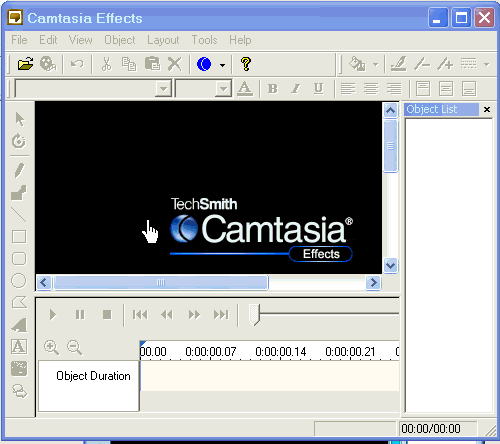500x444 pixels.
Task: Click the line color pen icon
Action: coord(399,64)
